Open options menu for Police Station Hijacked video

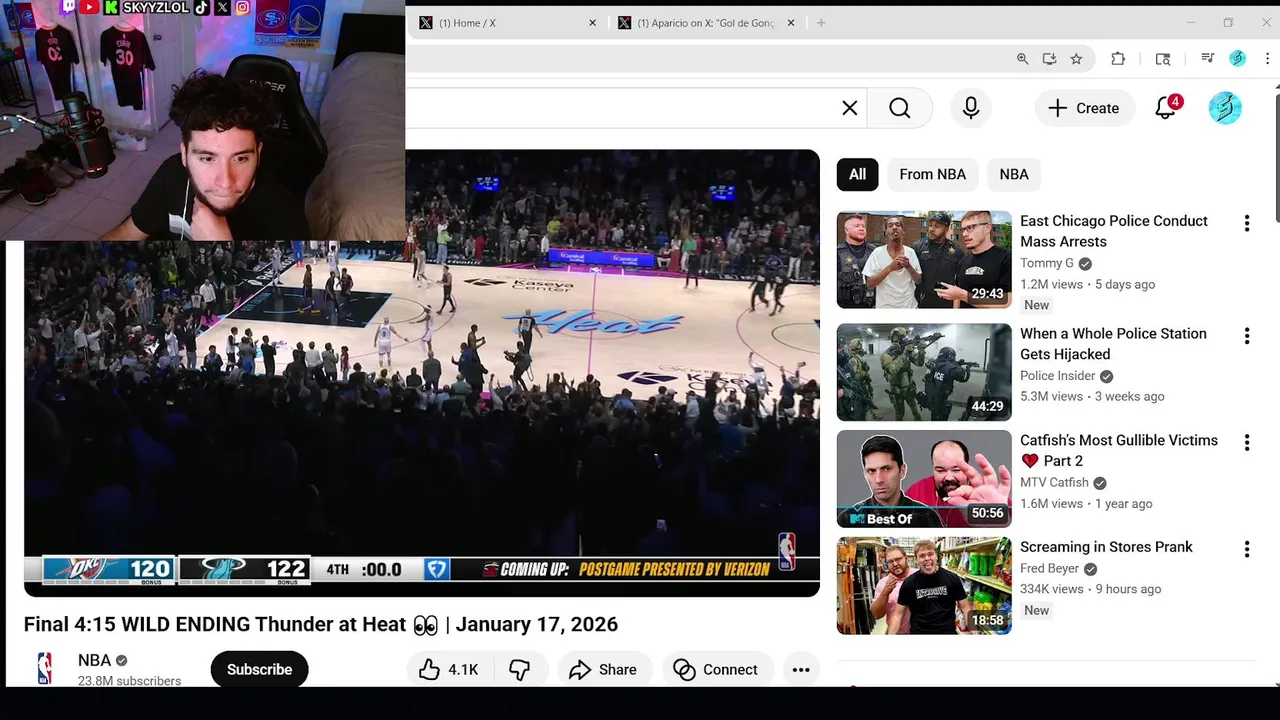click(1247, 336)
